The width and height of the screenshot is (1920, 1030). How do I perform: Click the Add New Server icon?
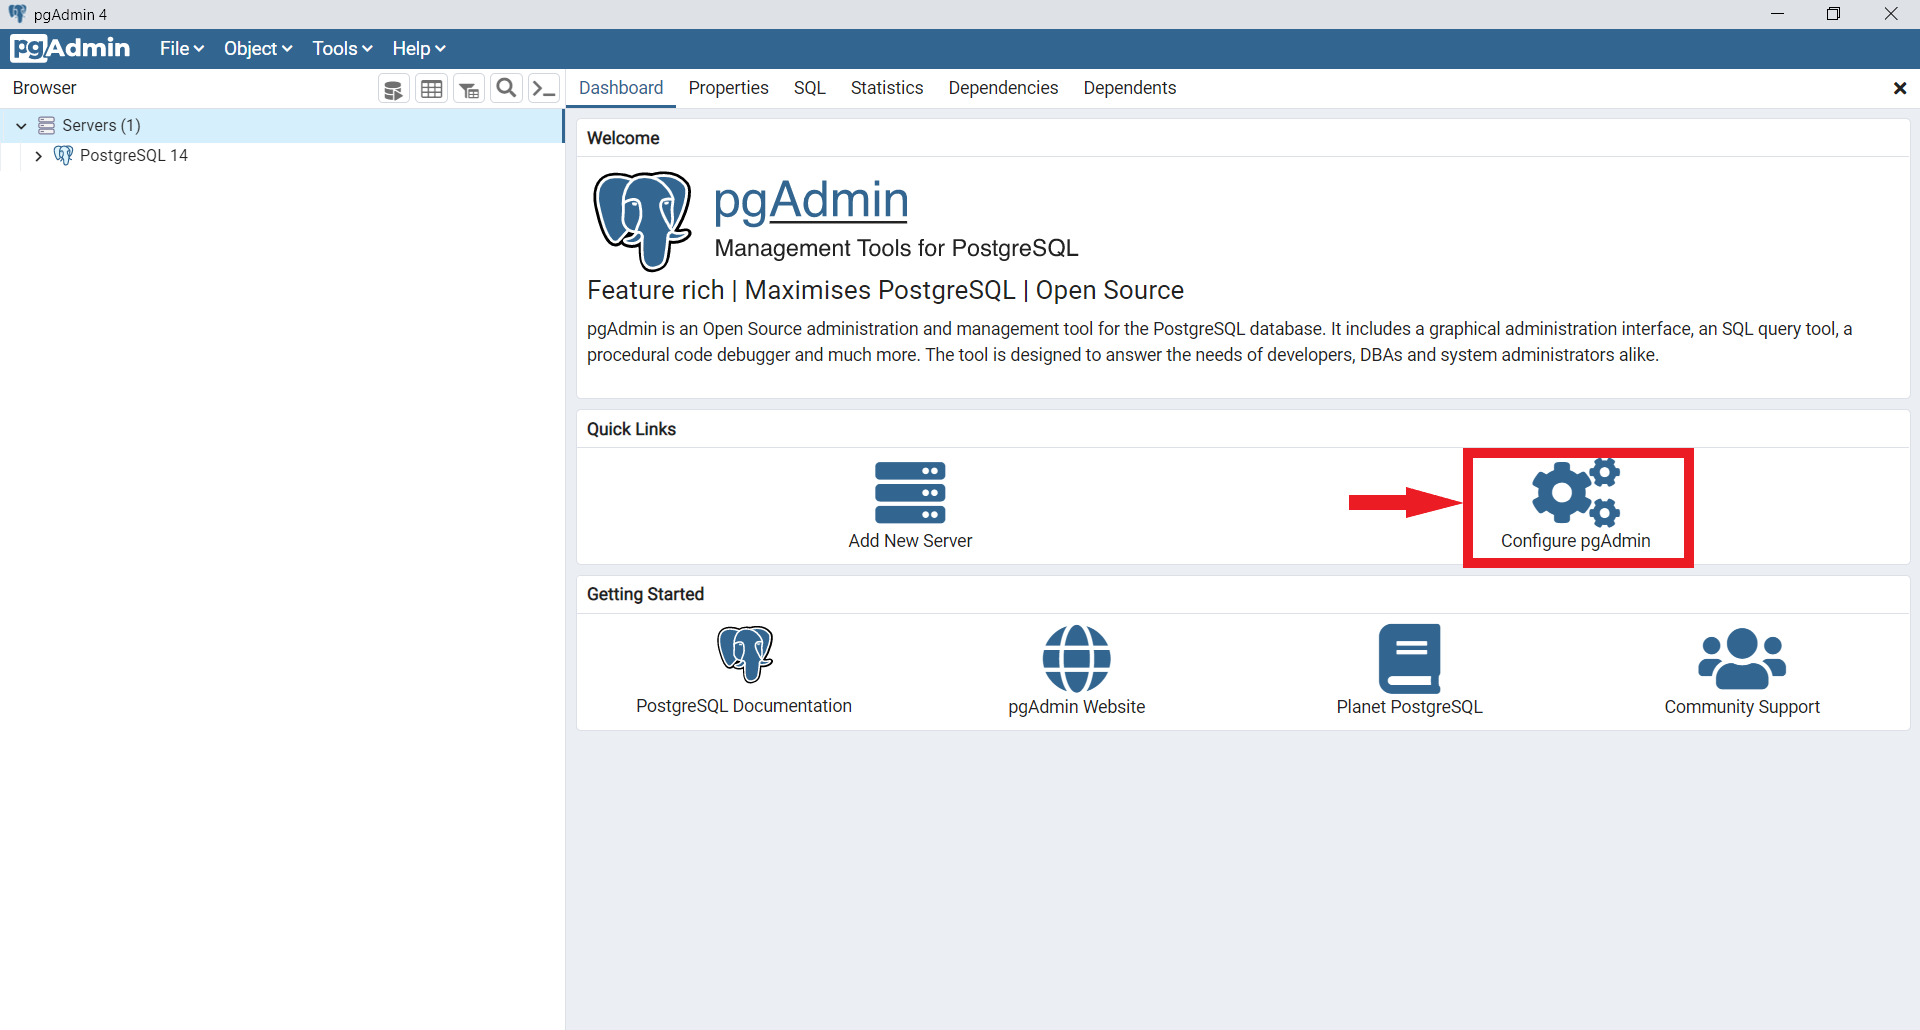[x=910, y=493]
